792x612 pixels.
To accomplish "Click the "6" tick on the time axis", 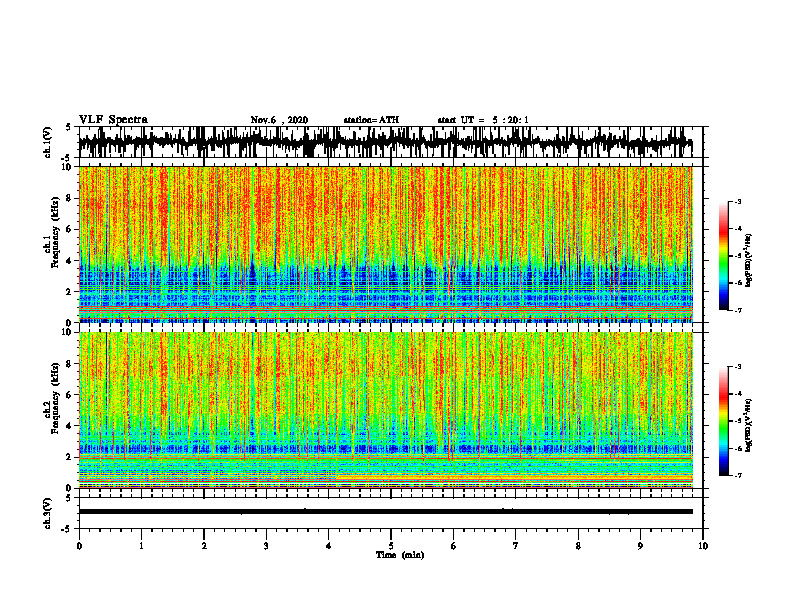I will point(453,546).
